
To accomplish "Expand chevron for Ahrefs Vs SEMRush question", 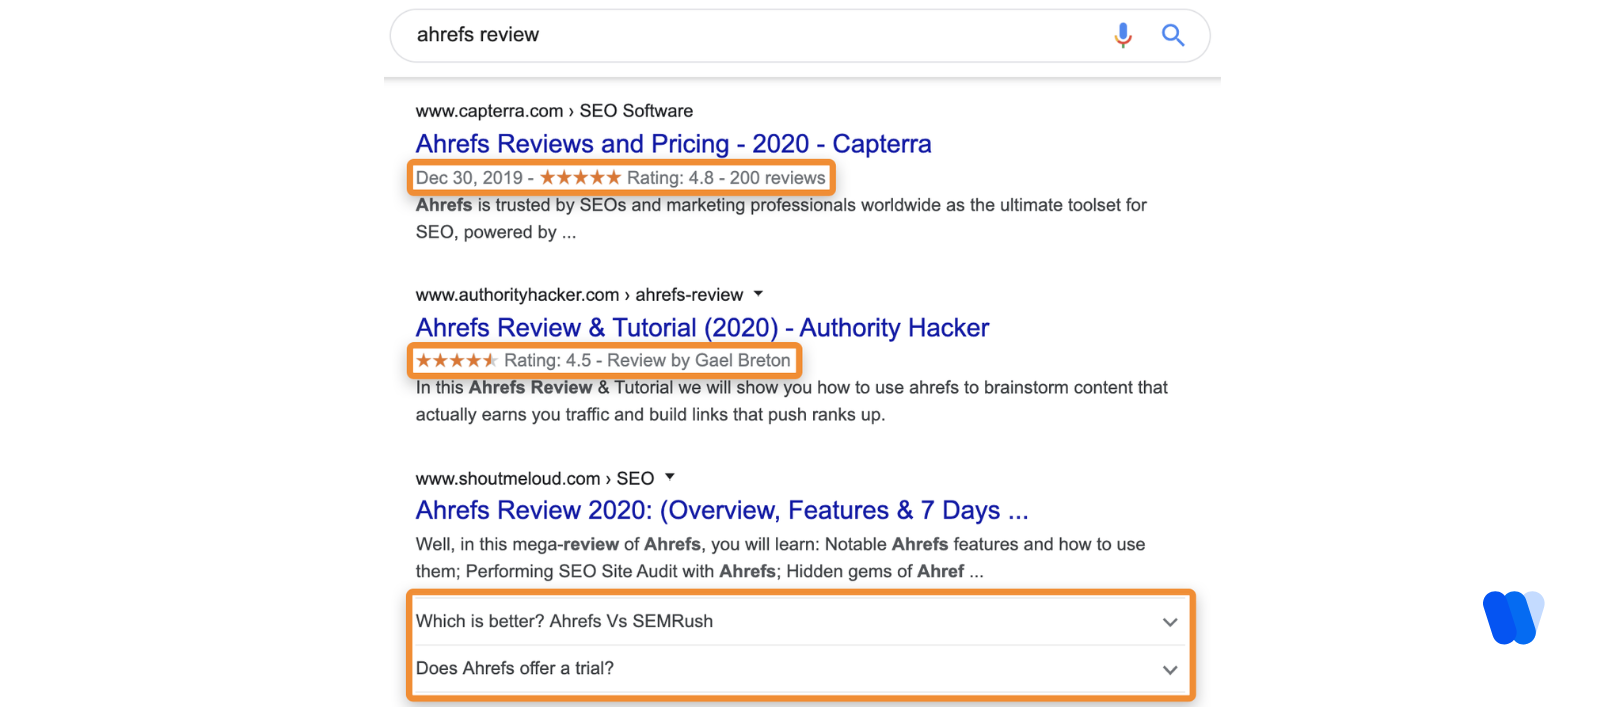I will click(1170, 622).
